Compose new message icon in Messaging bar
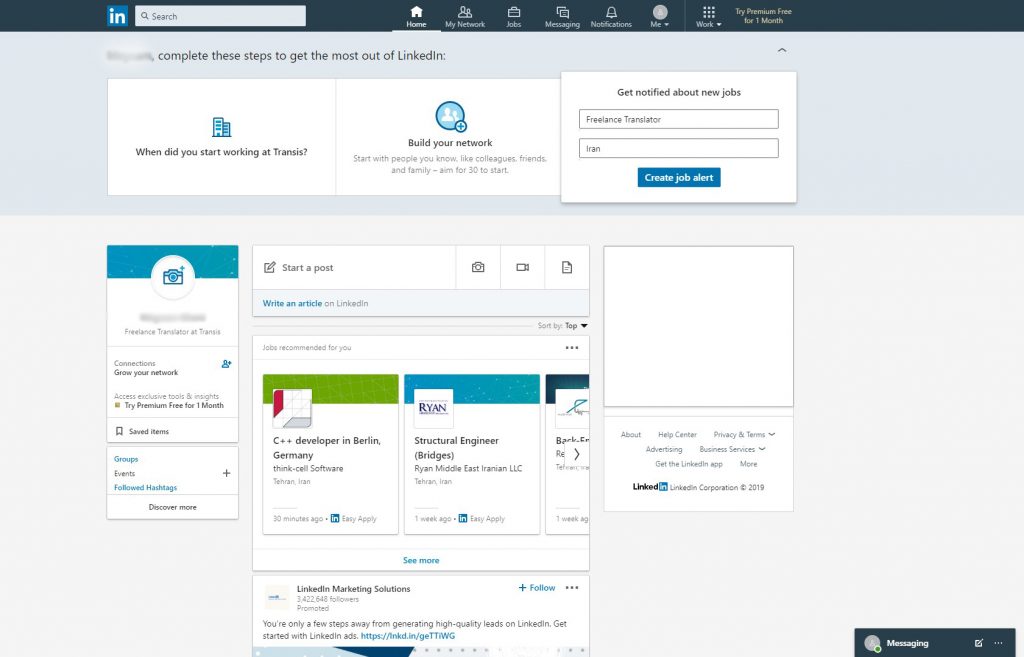This screenshot has height=657, width=1024. pos(978,643)
